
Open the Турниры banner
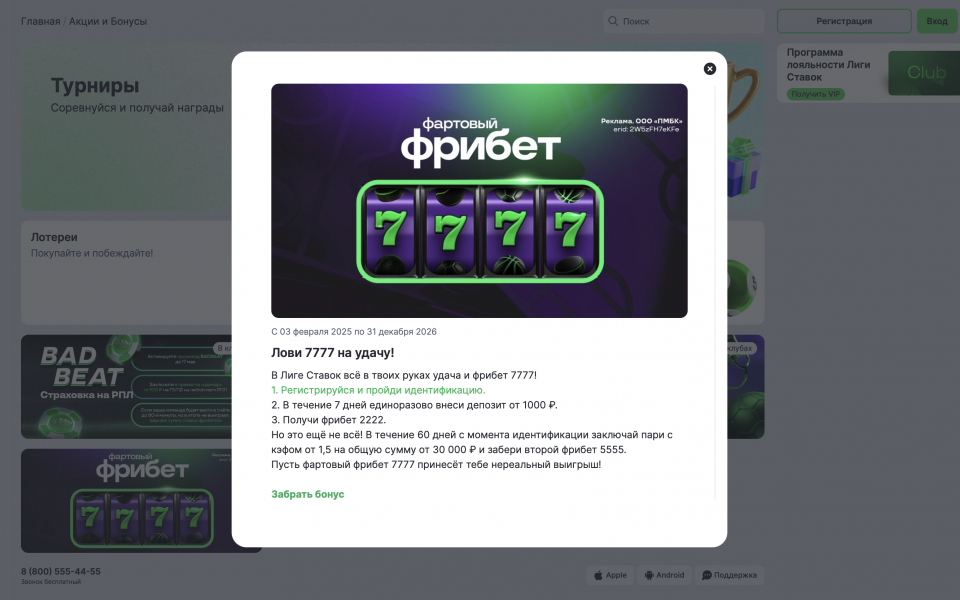126,127
